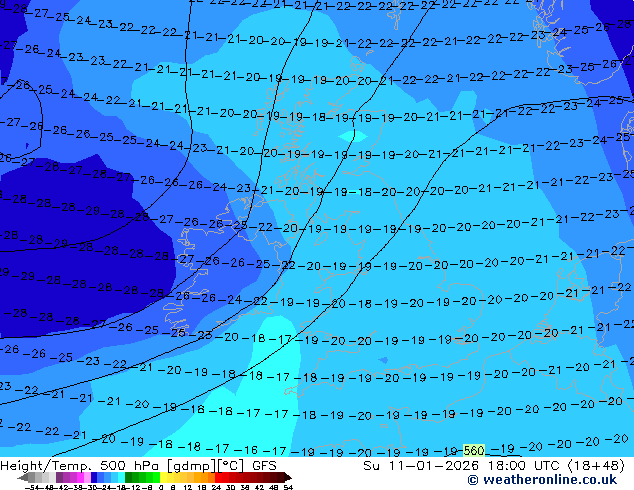Click the dark purple legend swatch at -42
Viewport: 634px width, 490px height.
[59, 477]
